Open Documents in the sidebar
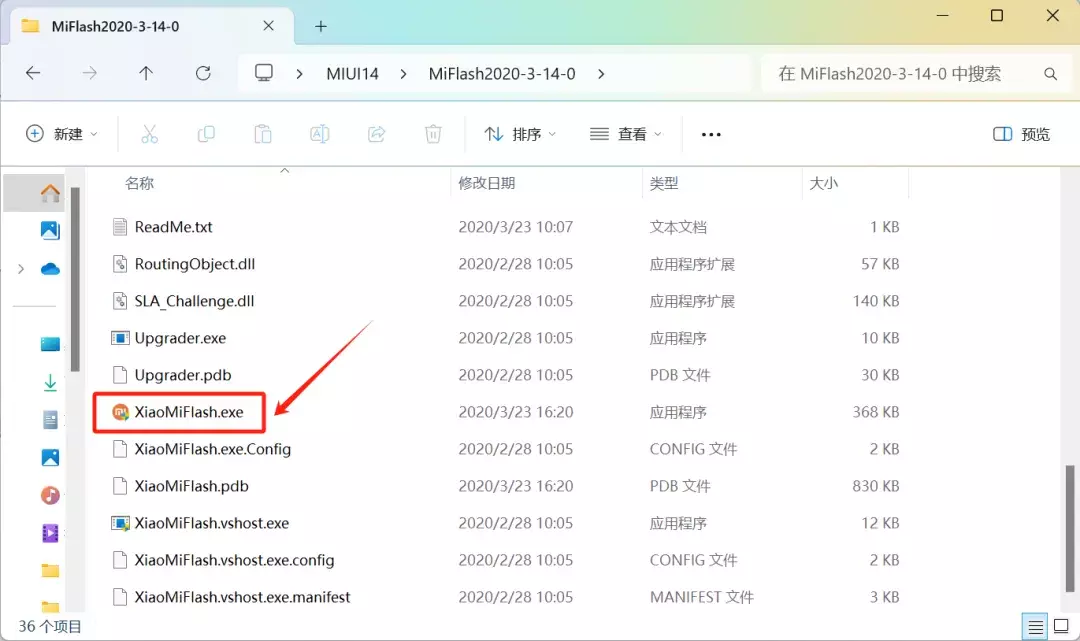The width and height of the screenshot is (1080, 641). (x=50, y=419)
